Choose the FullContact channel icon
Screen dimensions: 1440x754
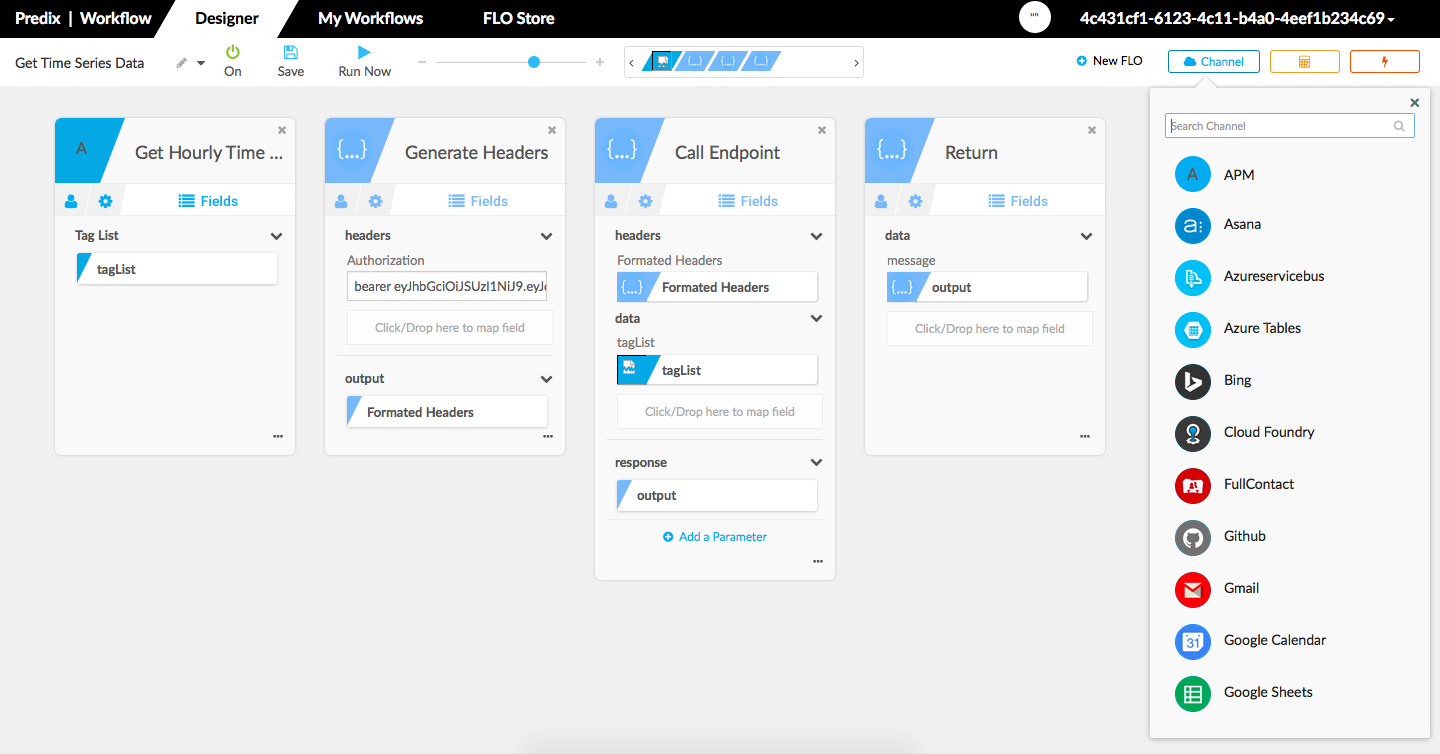(1193, 485)
